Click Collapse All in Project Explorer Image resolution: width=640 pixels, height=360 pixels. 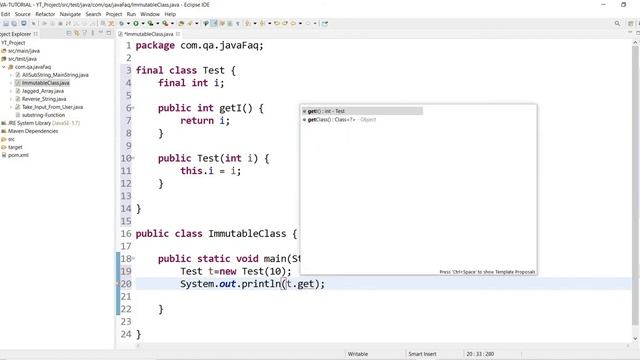click(x=69, y=33)
